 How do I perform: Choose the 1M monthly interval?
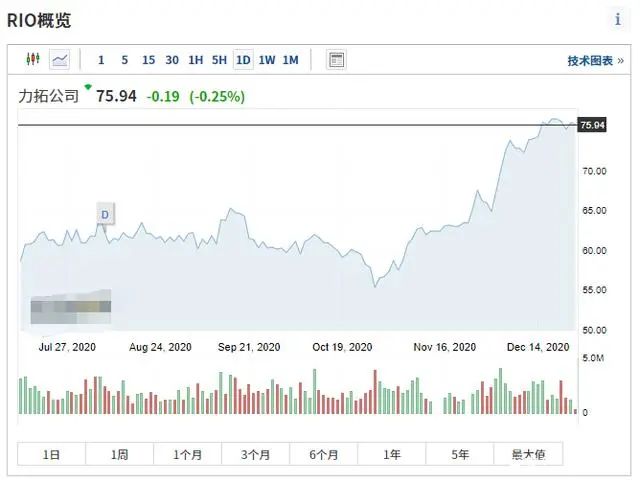(x=290, y=60)
